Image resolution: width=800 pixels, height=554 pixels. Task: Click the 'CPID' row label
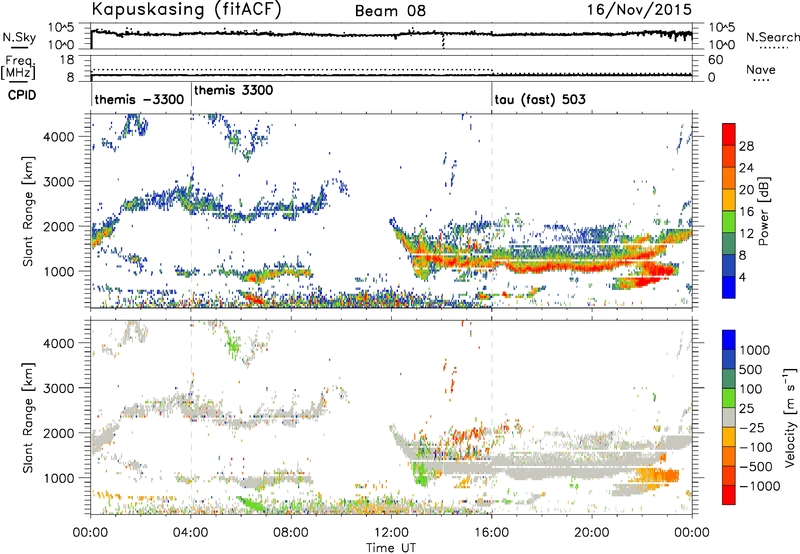22,96
